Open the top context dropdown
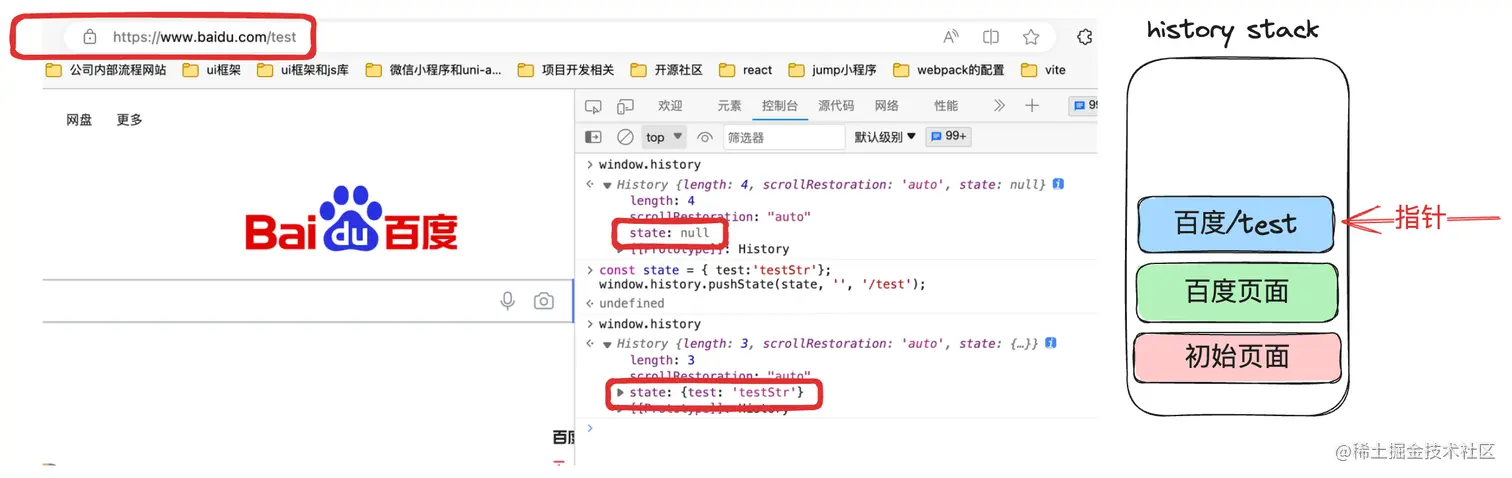This screenshot has width=1512, height=478. coord(664,137)
